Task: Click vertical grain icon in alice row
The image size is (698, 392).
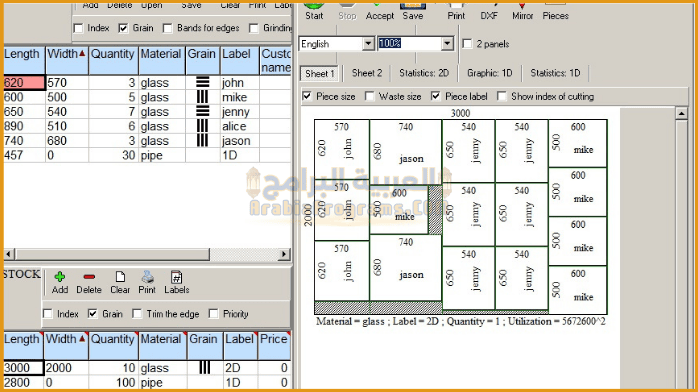Action: (x=203, y=126)
